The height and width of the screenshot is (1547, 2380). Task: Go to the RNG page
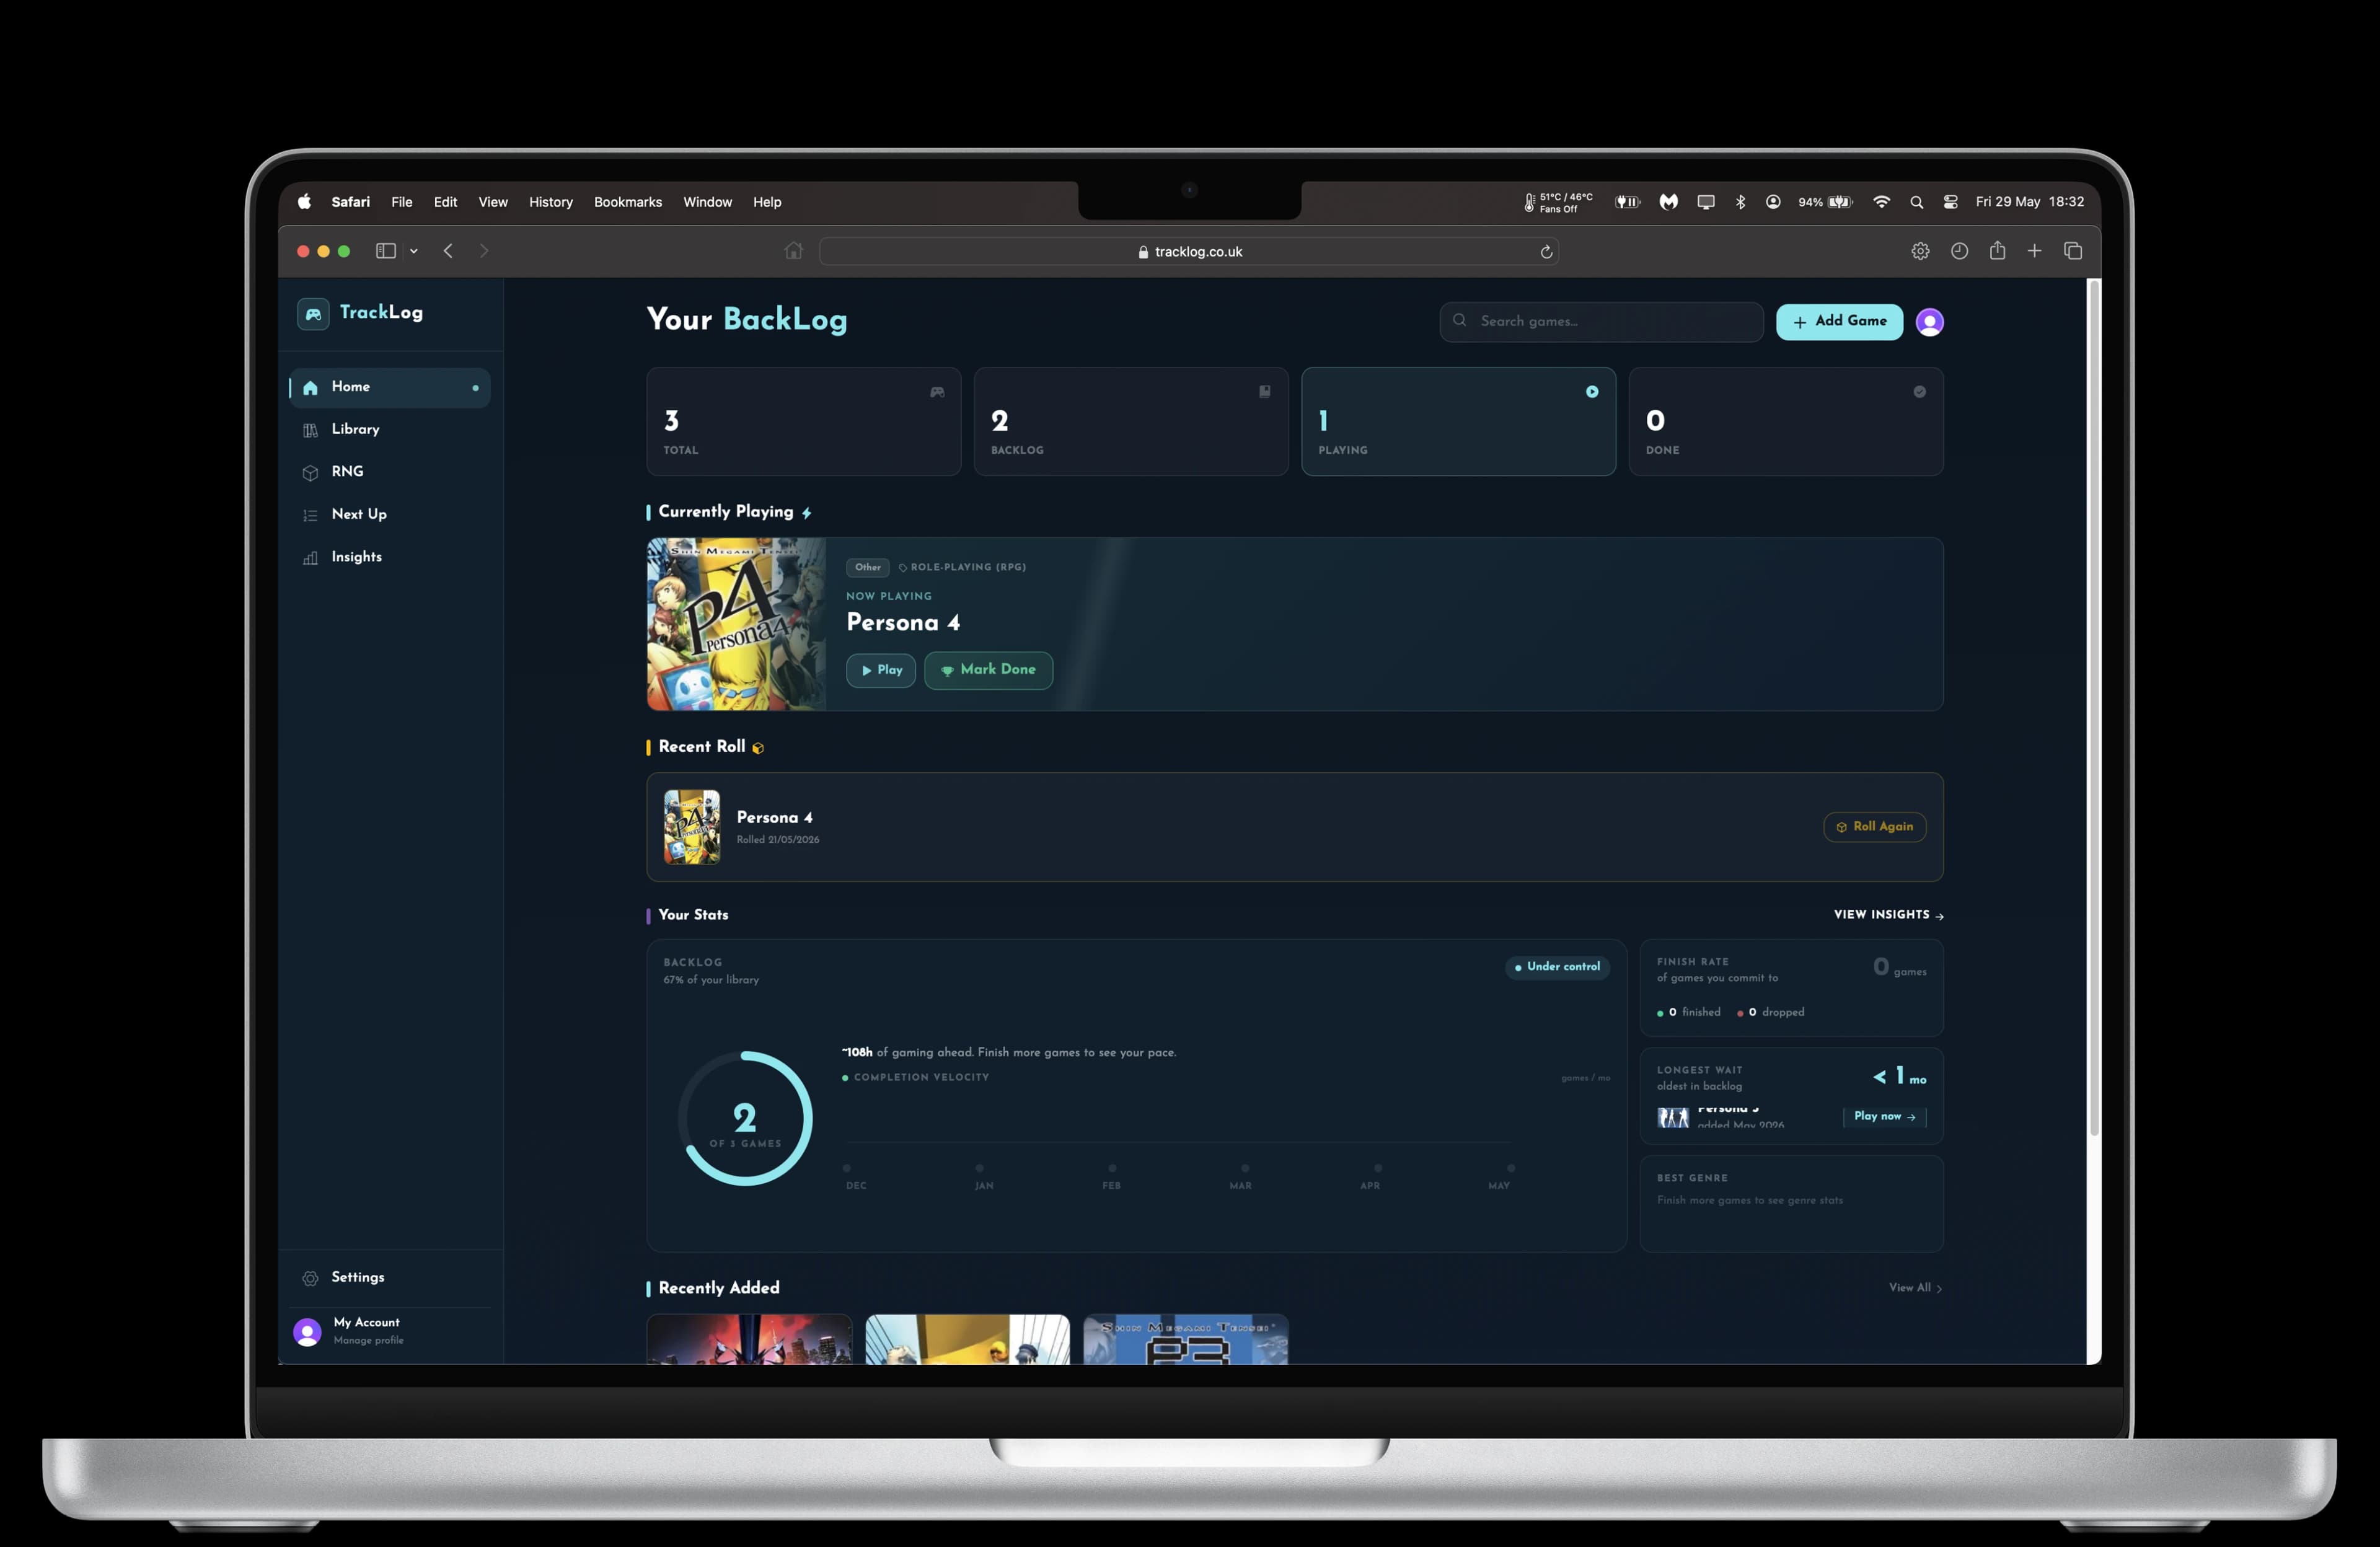[390, 472]
